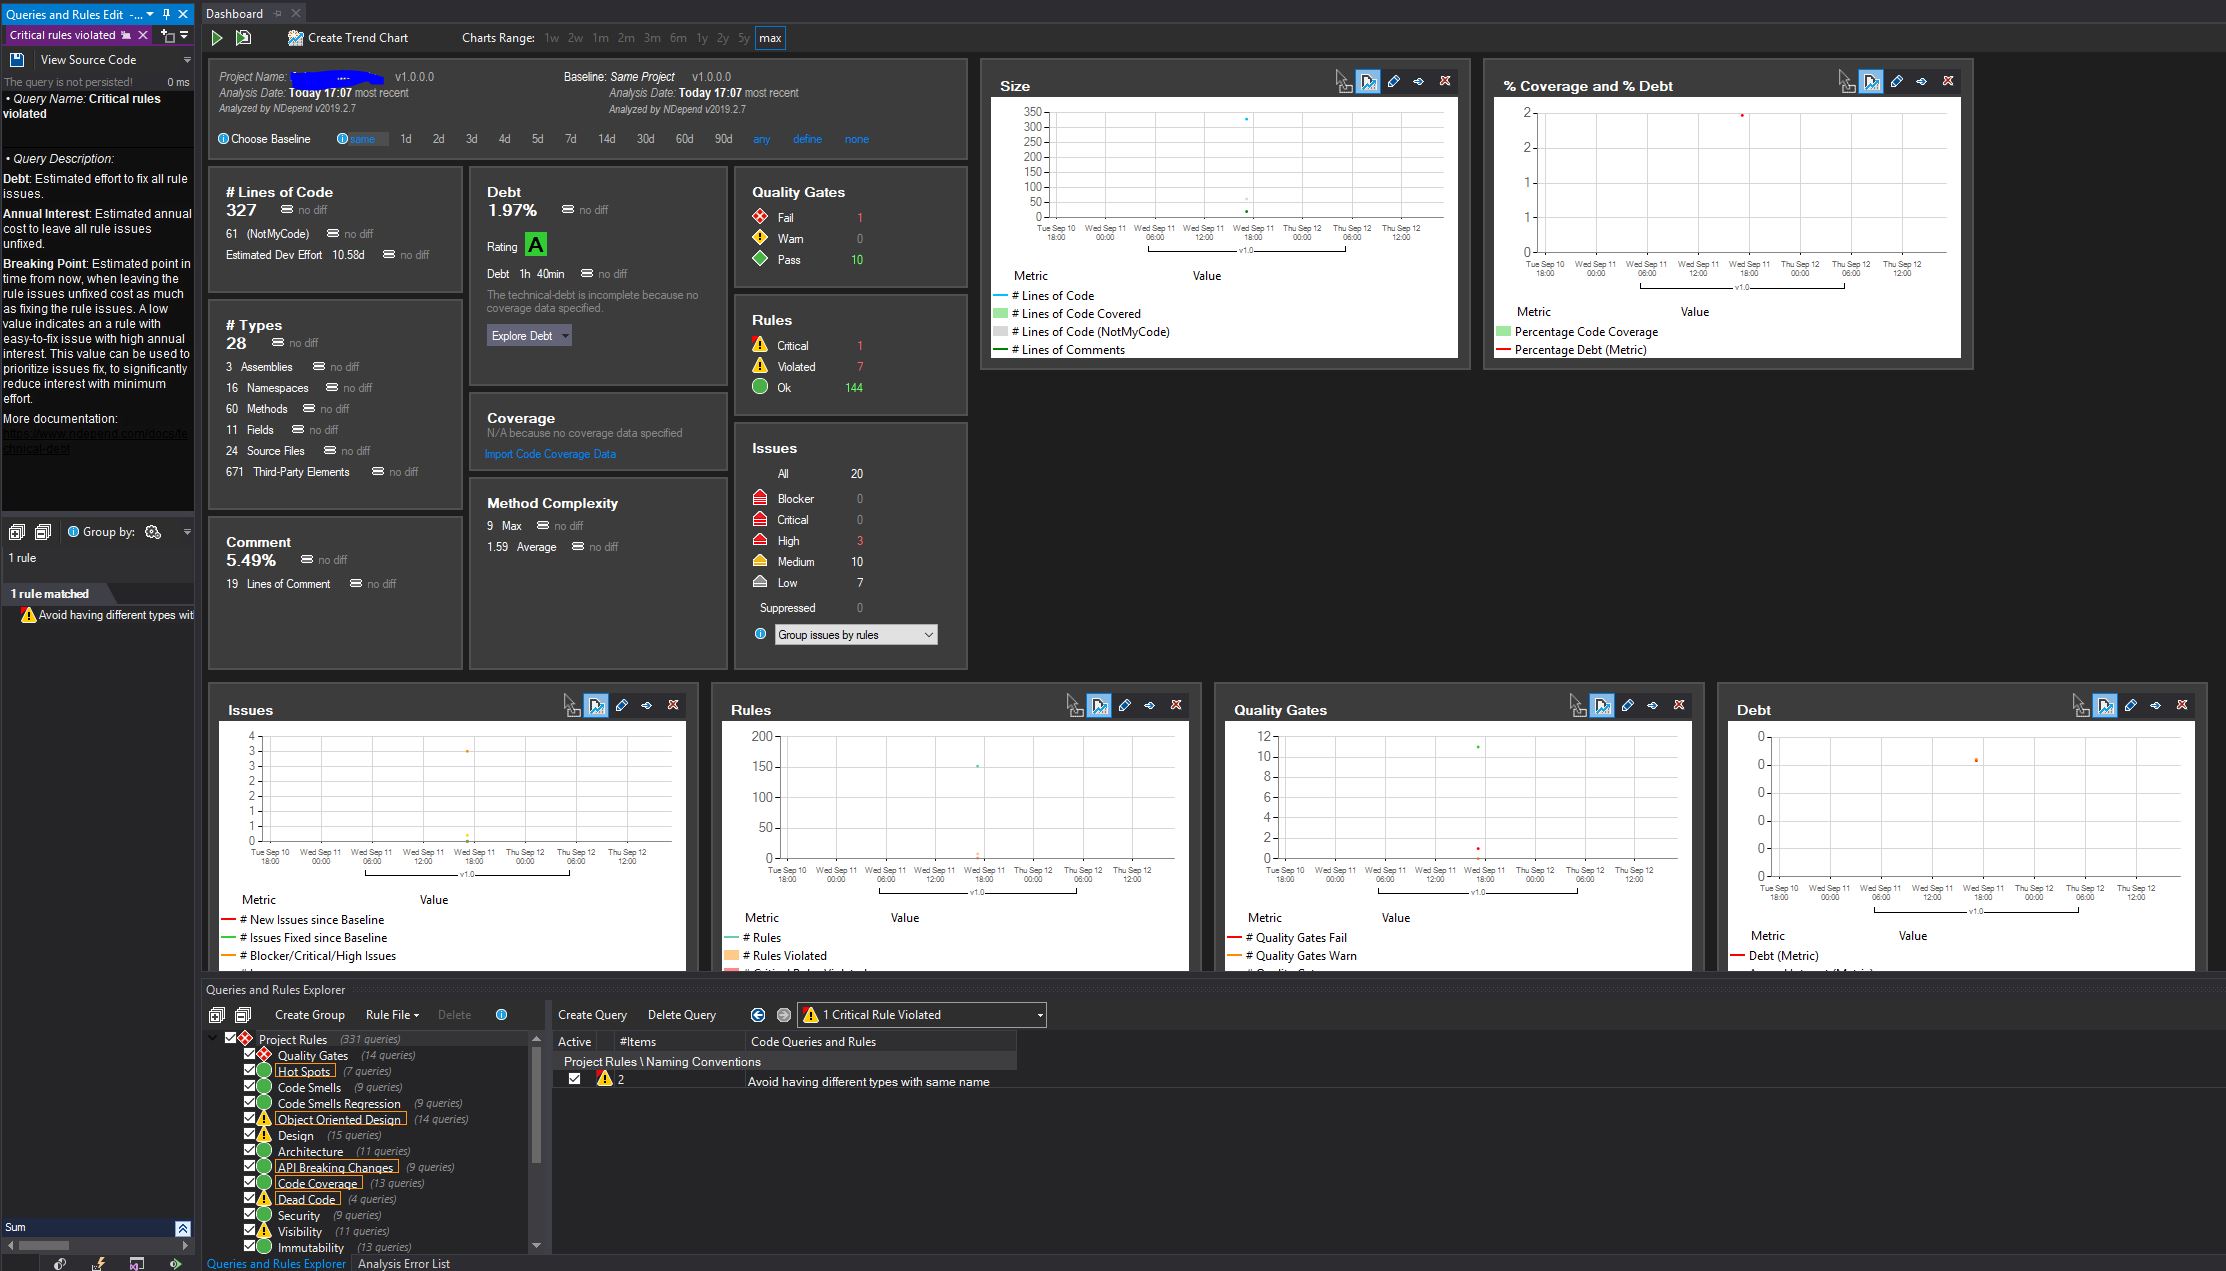Select the pointer icon on the Quality Gates chart
The image size is (2226, 1271).
click(1577, 705)
